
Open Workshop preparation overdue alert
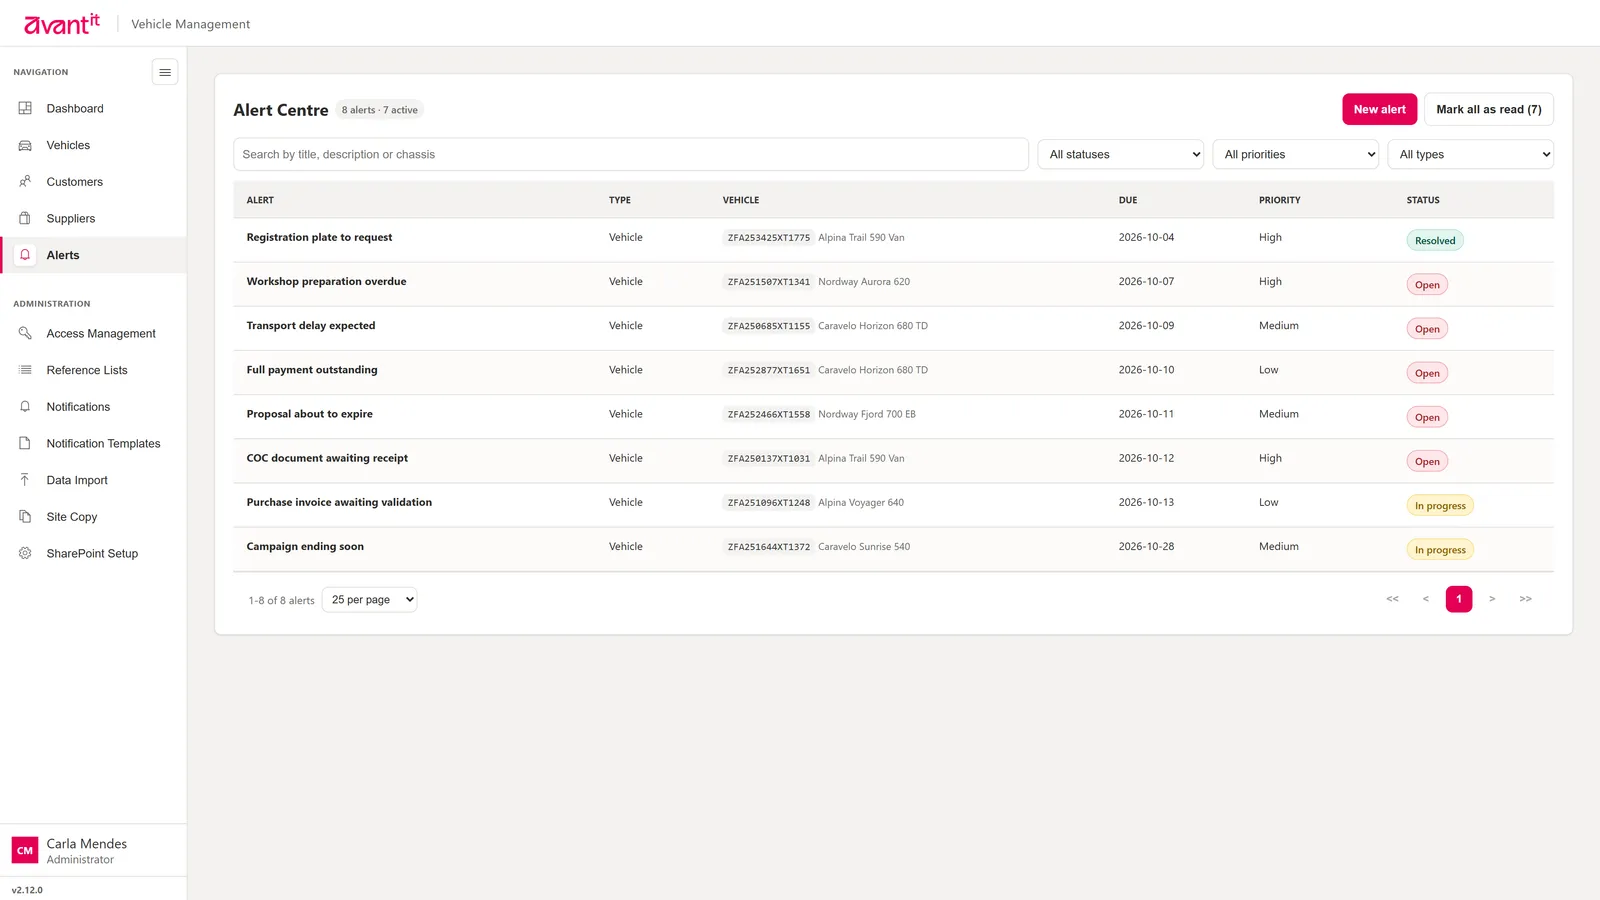coord(326,281)
